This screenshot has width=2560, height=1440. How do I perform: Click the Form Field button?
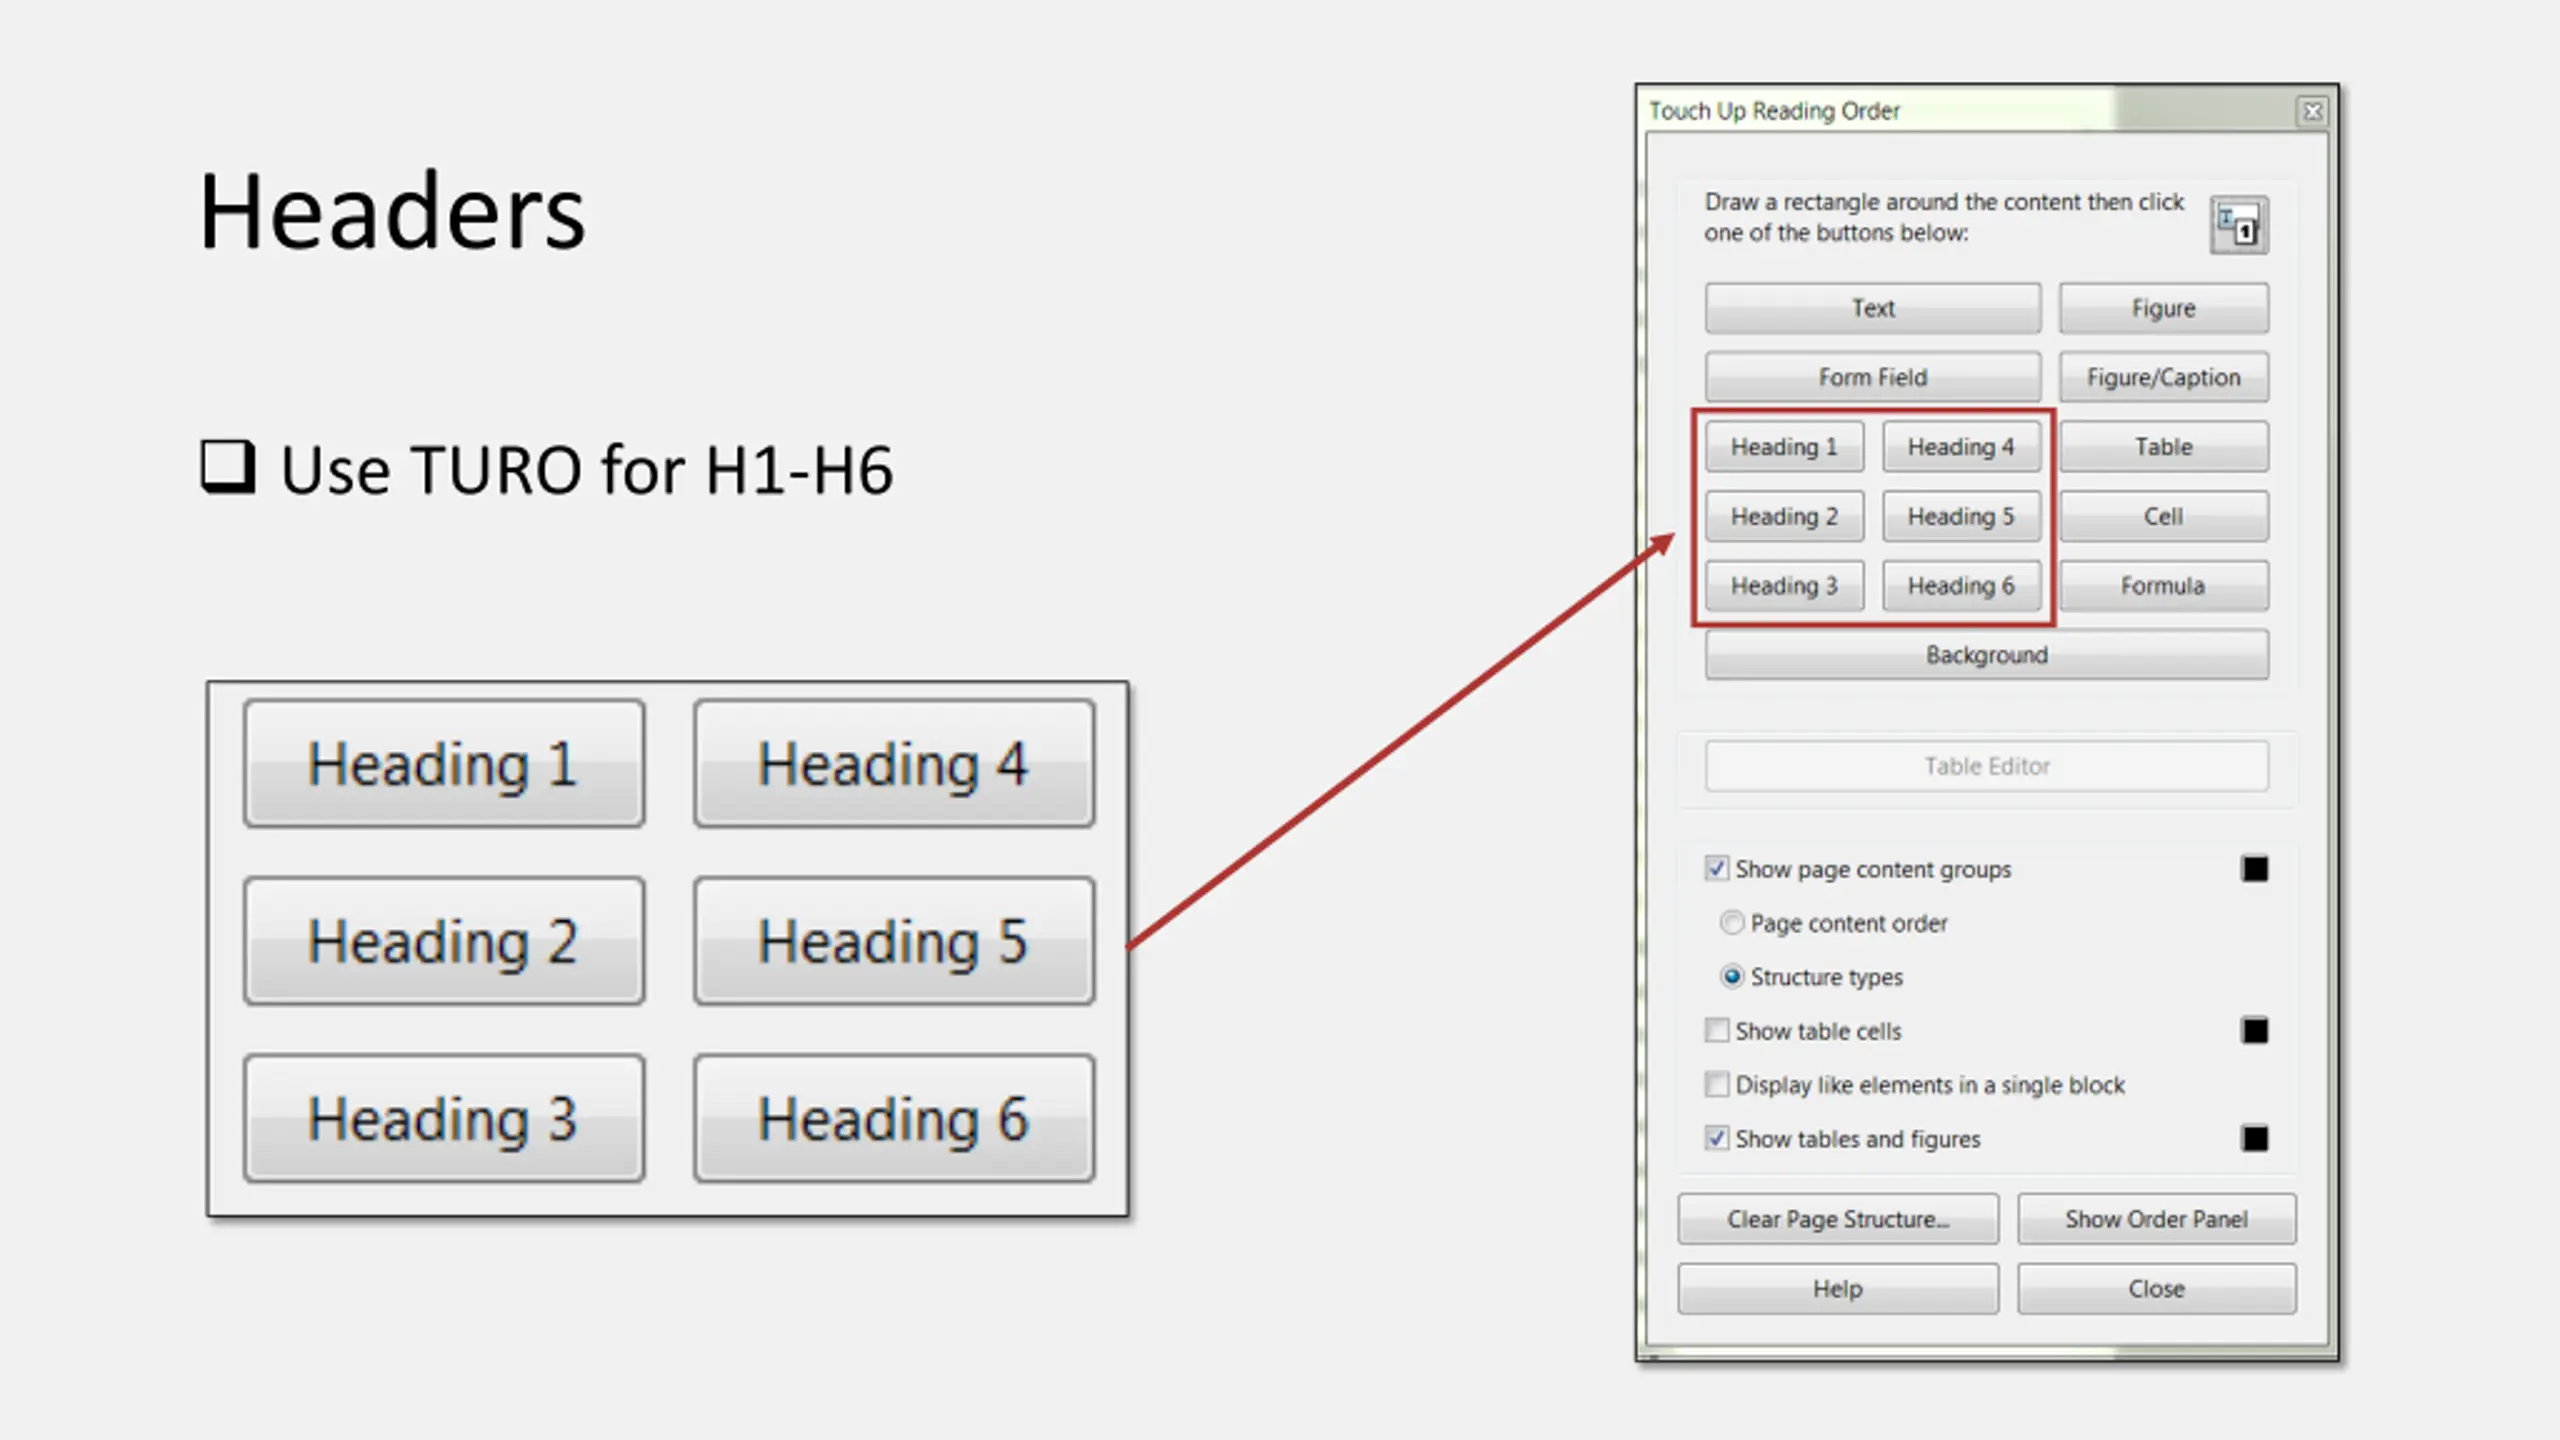tap(1872, 377)
